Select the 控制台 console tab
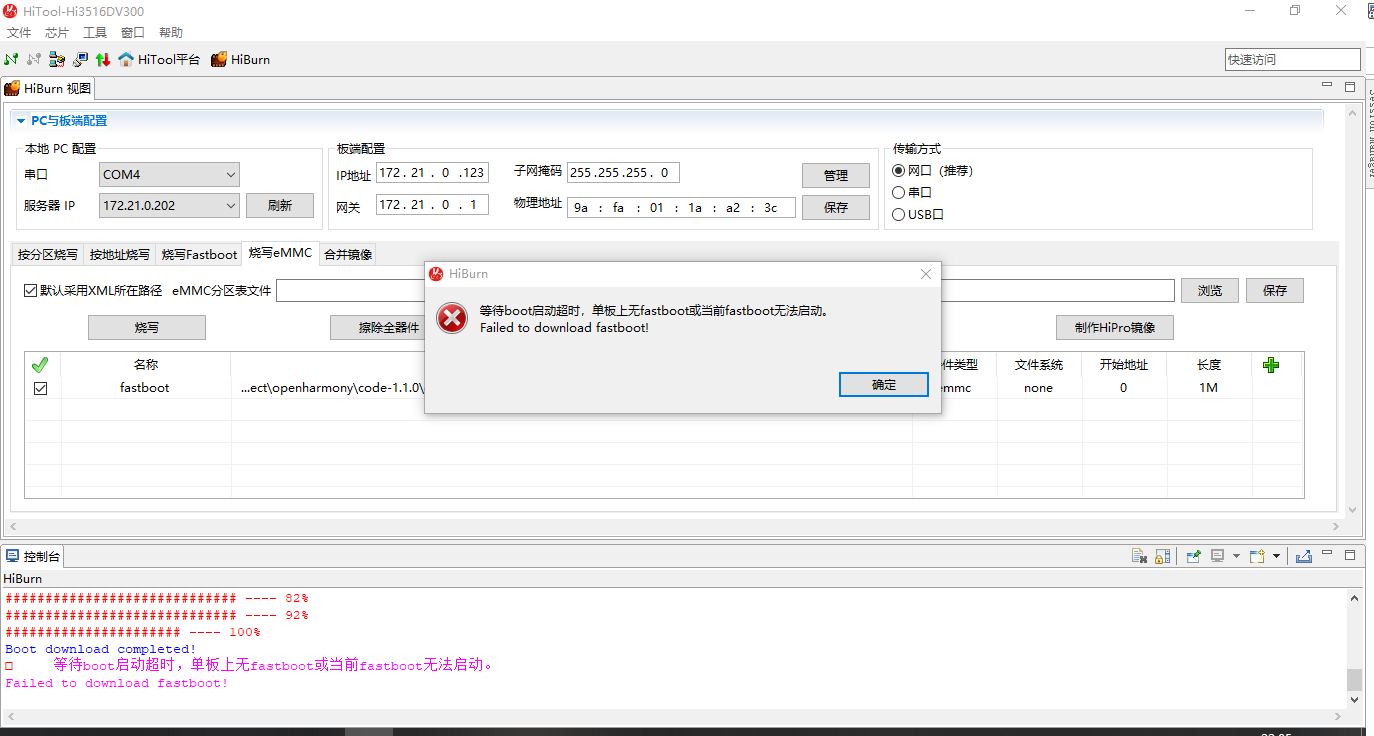 point(33,556)
